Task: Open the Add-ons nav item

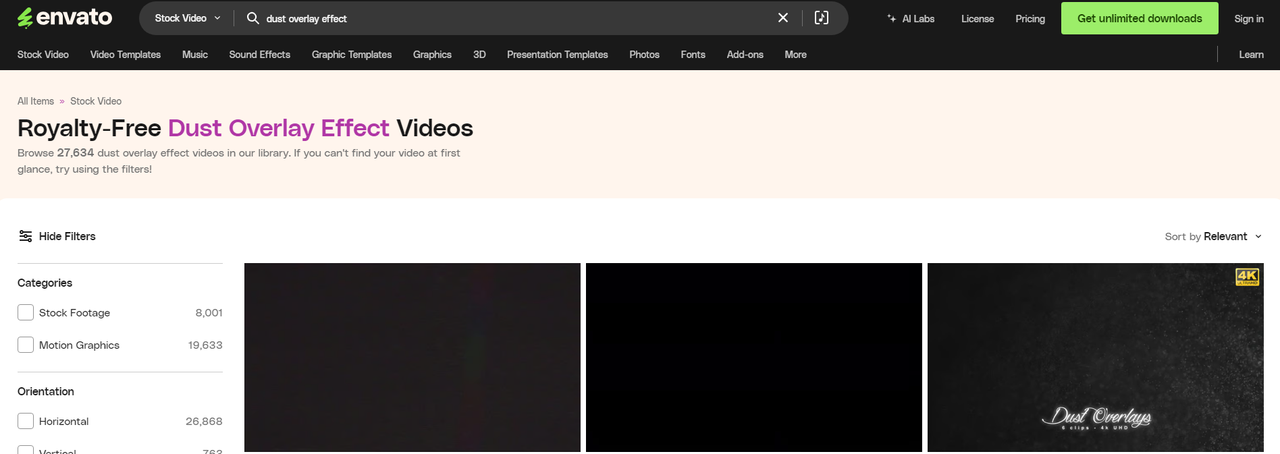Action: click(745, 55)
